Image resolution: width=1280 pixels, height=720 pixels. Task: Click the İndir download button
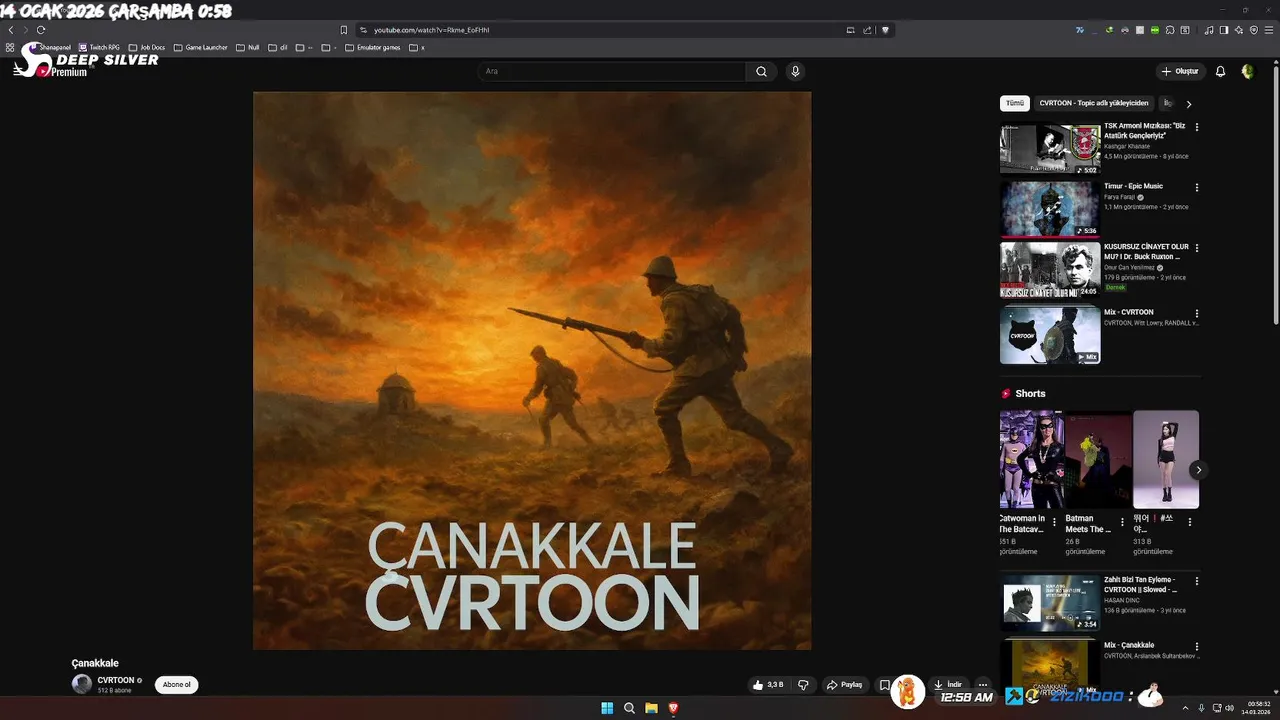[x=948, y=685]
